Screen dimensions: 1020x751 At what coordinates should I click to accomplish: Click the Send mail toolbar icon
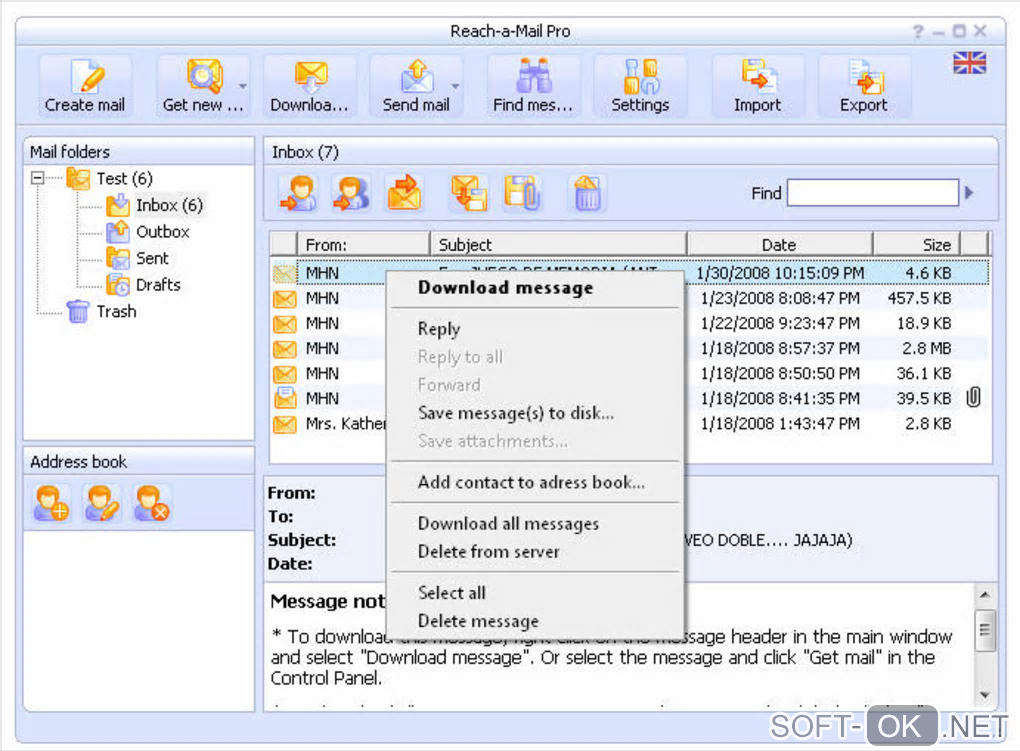(417, 77)
